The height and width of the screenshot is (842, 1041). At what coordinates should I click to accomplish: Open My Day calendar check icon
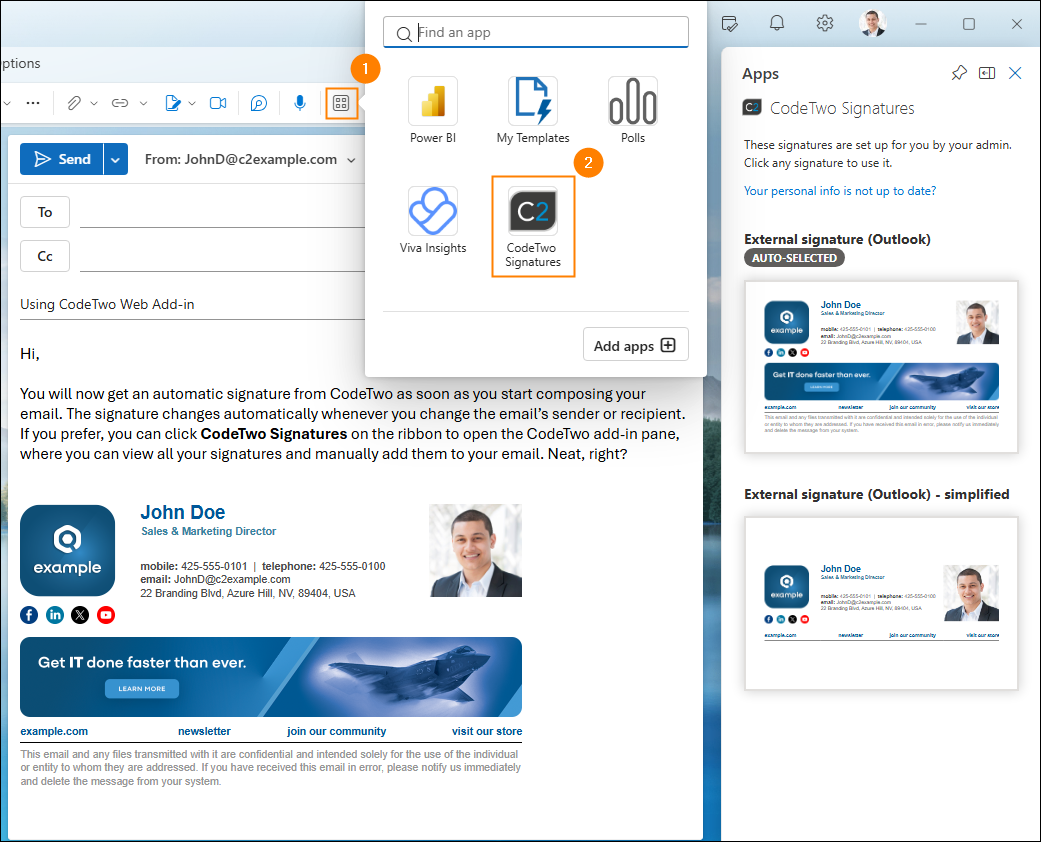pos(729,24)
